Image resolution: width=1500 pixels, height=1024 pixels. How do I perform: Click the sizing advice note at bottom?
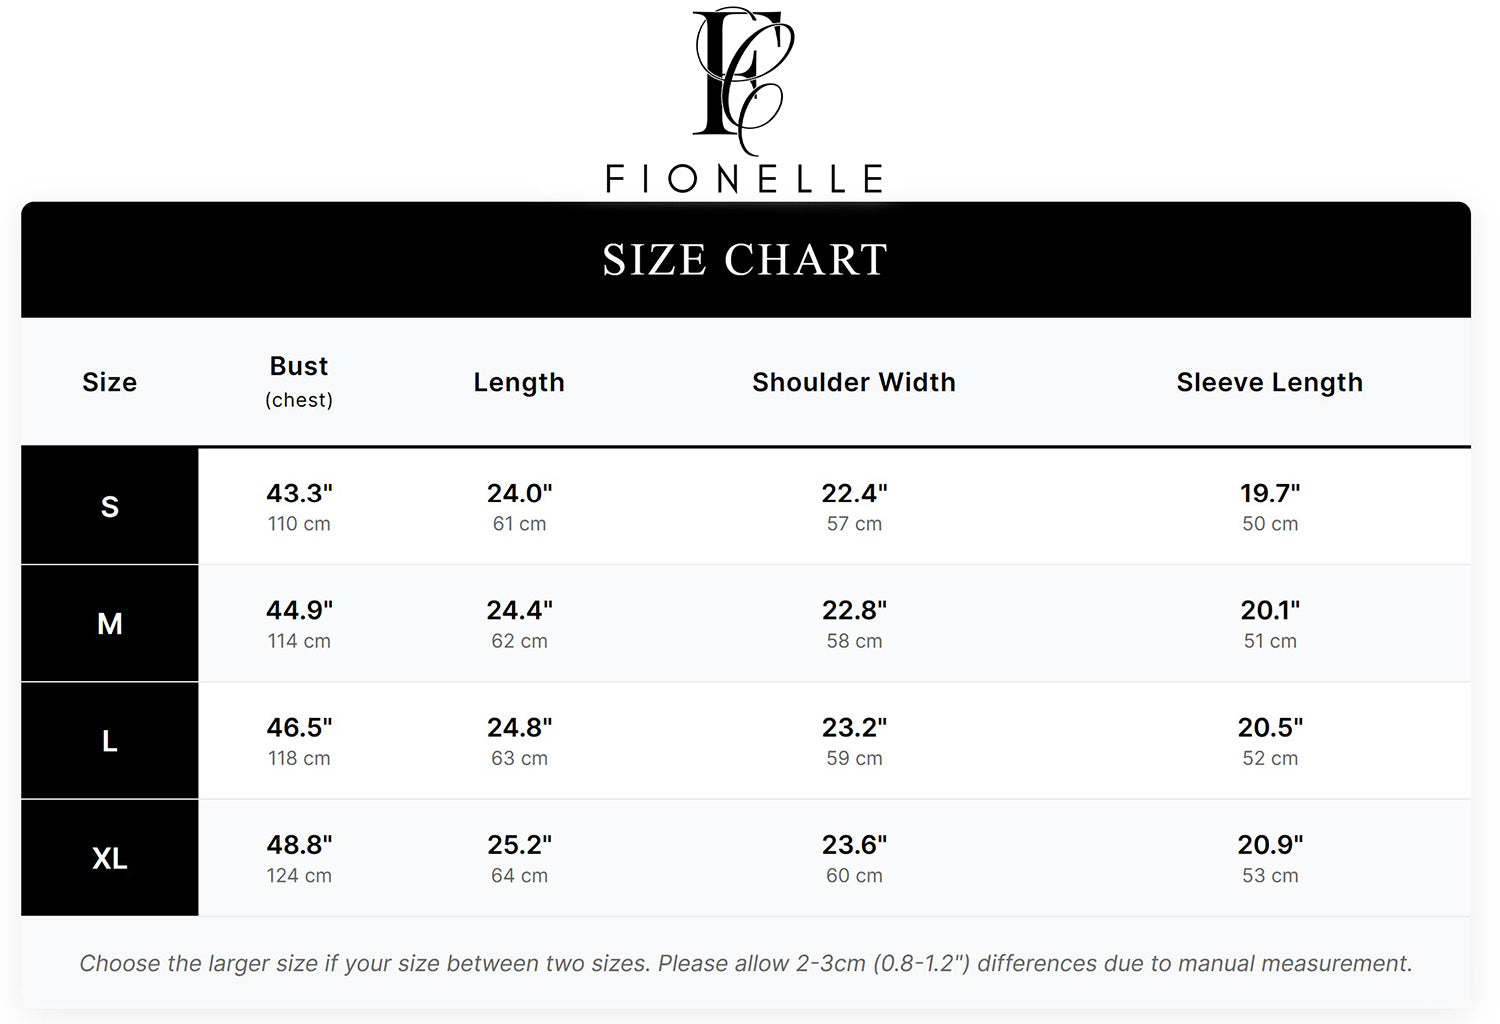(746, 963)
